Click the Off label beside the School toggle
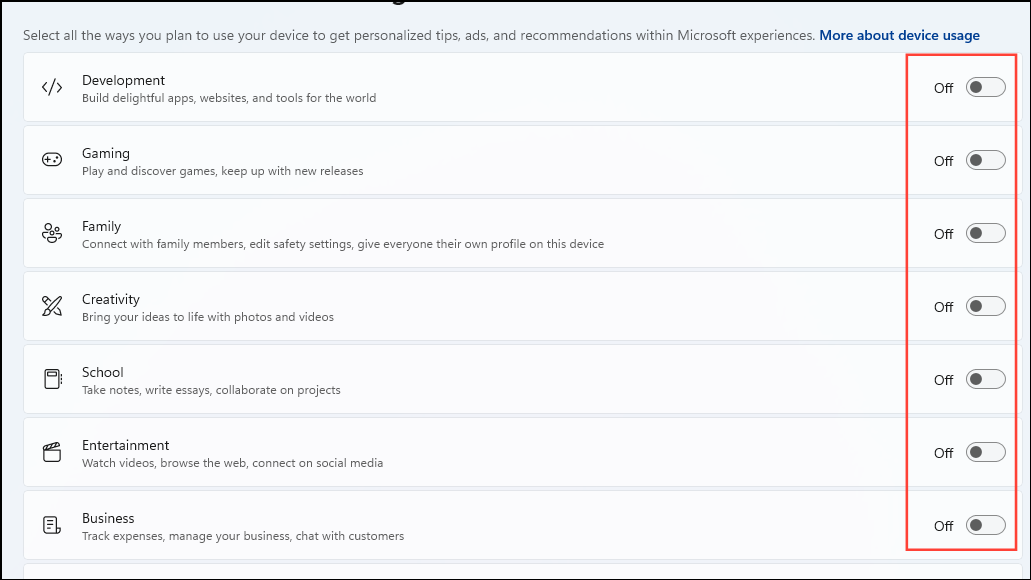This screenshot has width=1031, height=580. click(943, 380)
